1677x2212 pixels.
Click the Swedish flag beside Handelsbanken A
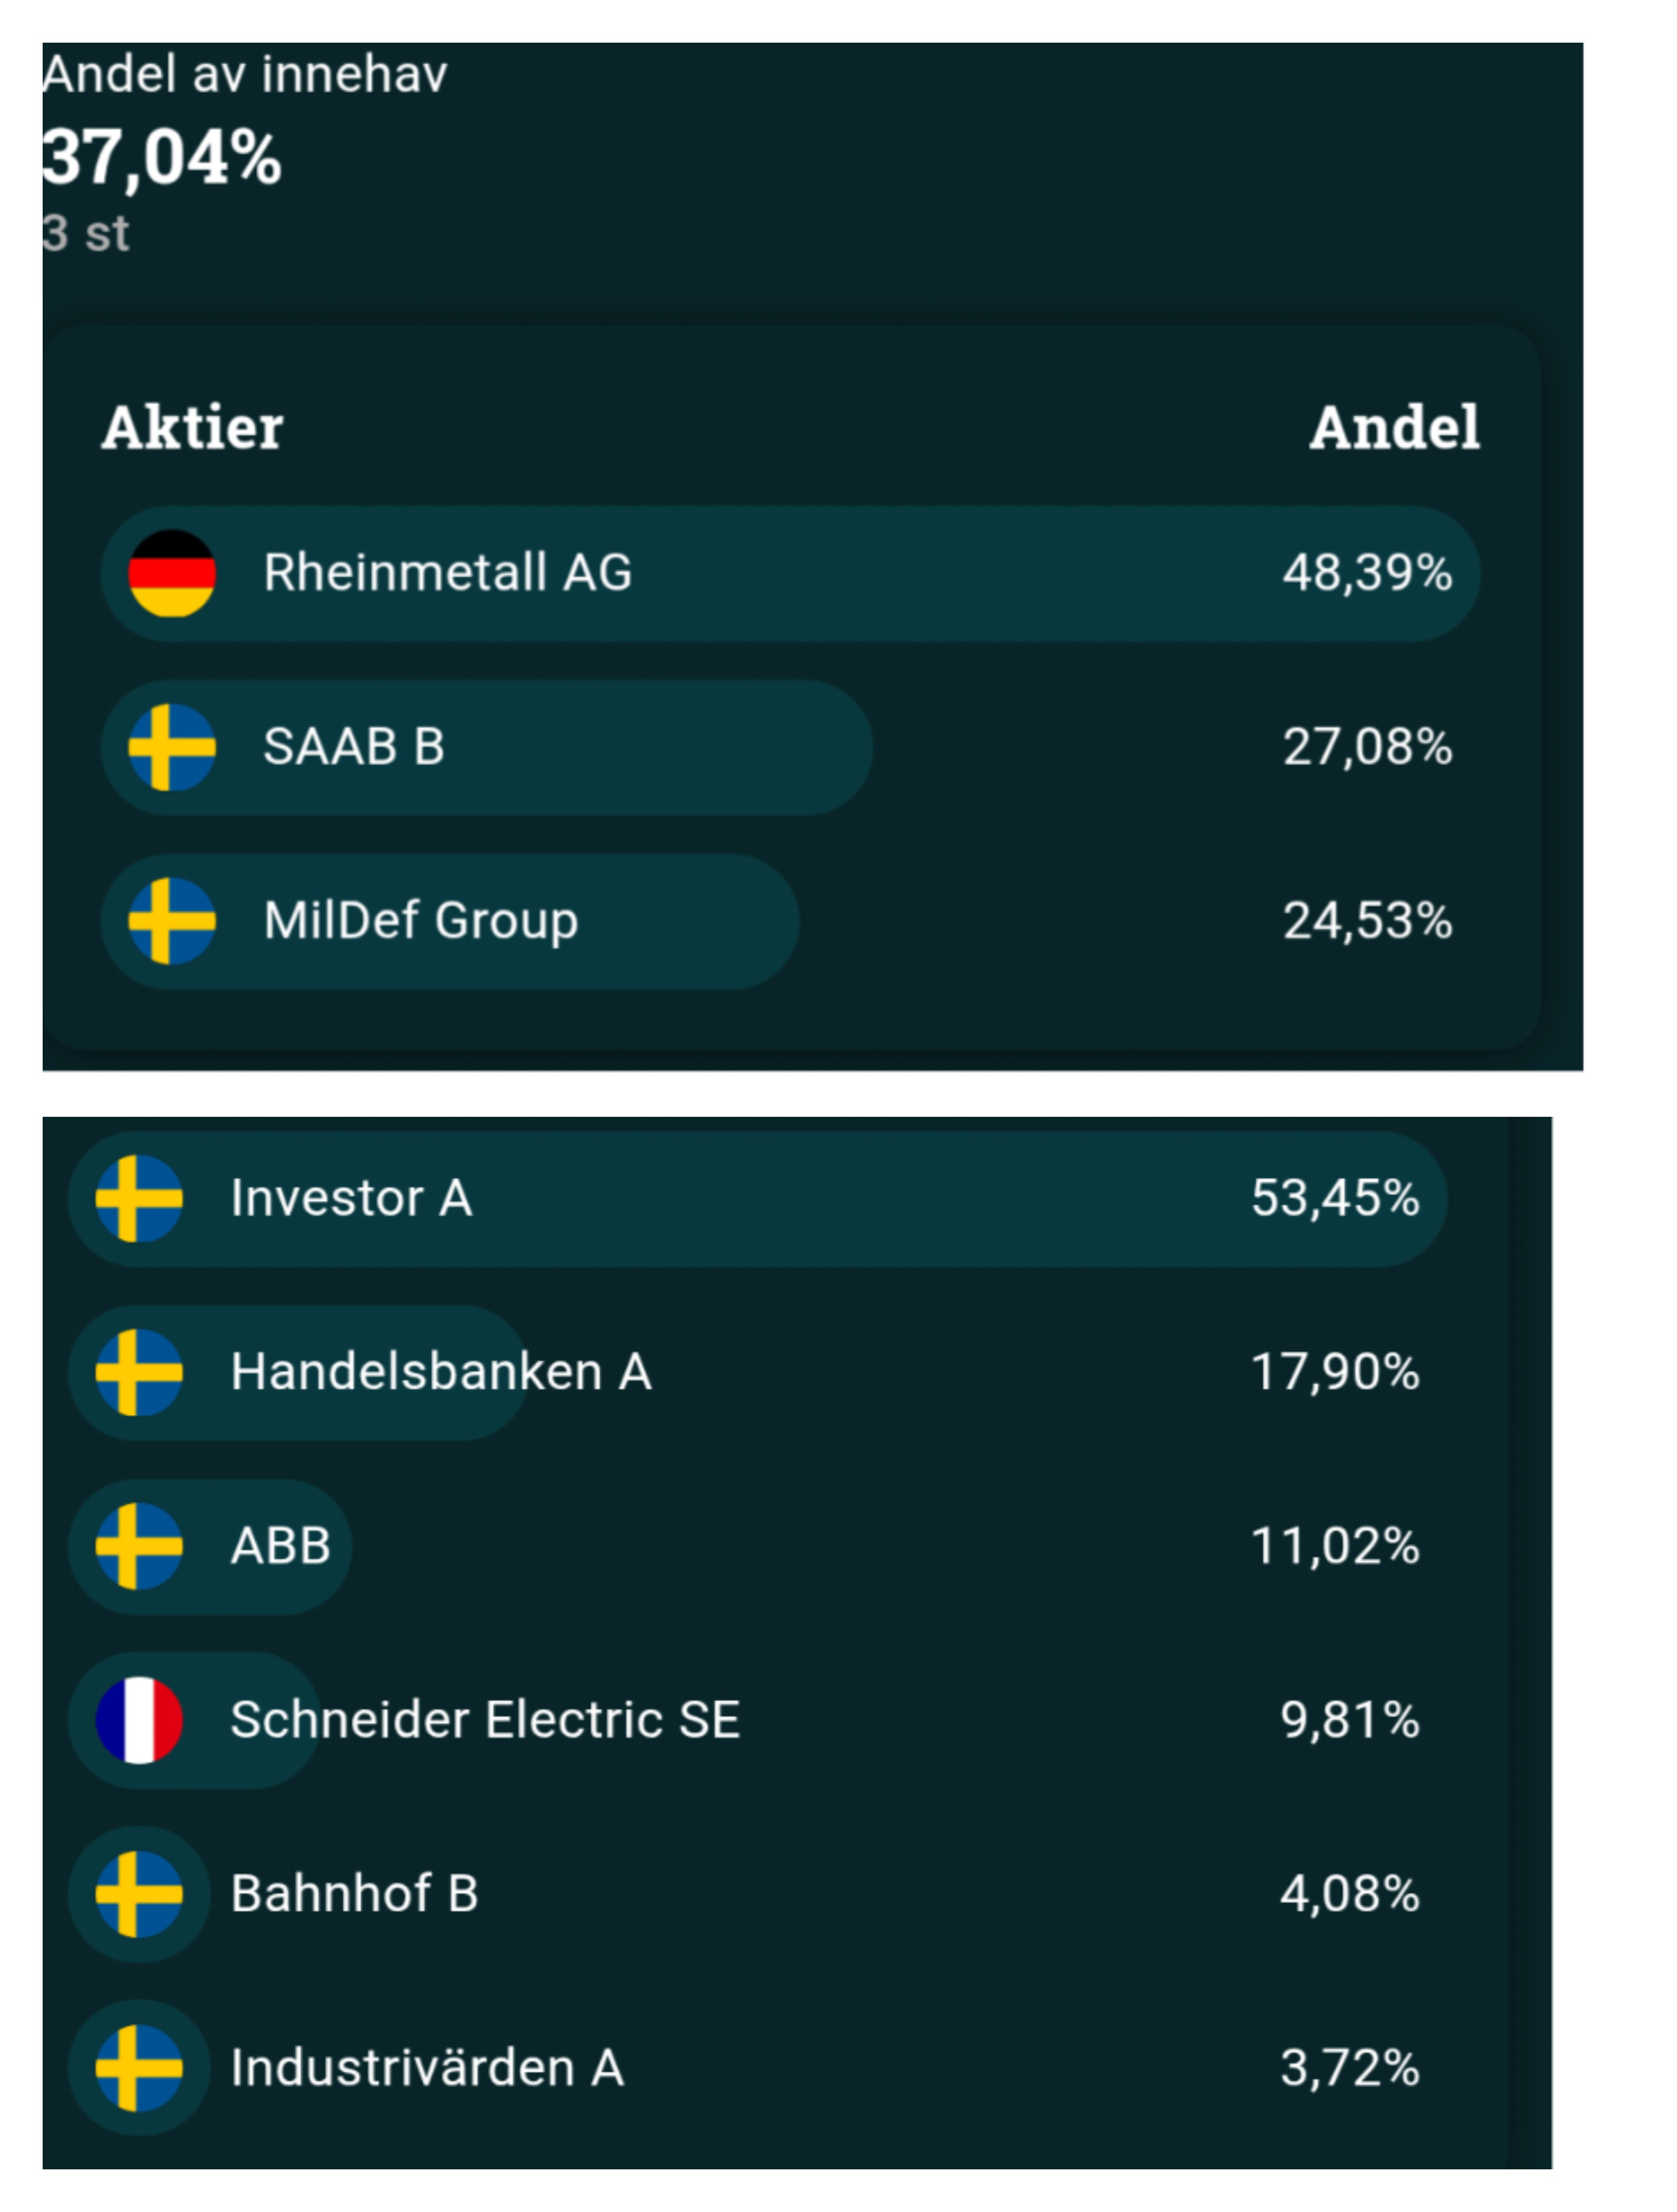(x=139, y=1372)
